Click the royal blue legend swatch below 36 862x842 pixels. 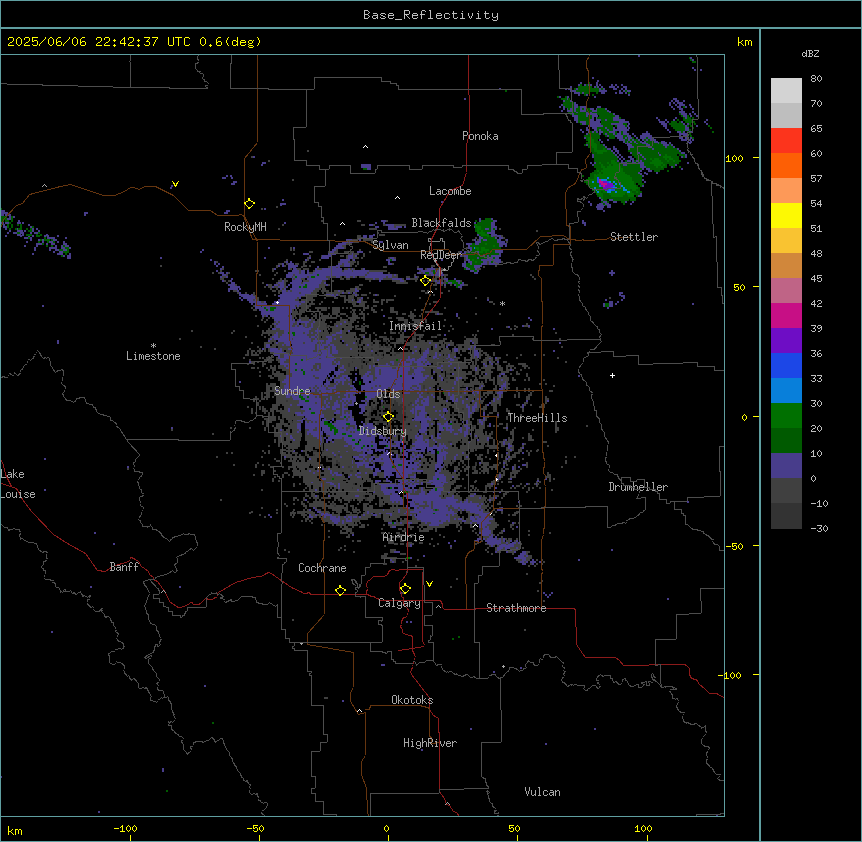[x=786, y=365]
